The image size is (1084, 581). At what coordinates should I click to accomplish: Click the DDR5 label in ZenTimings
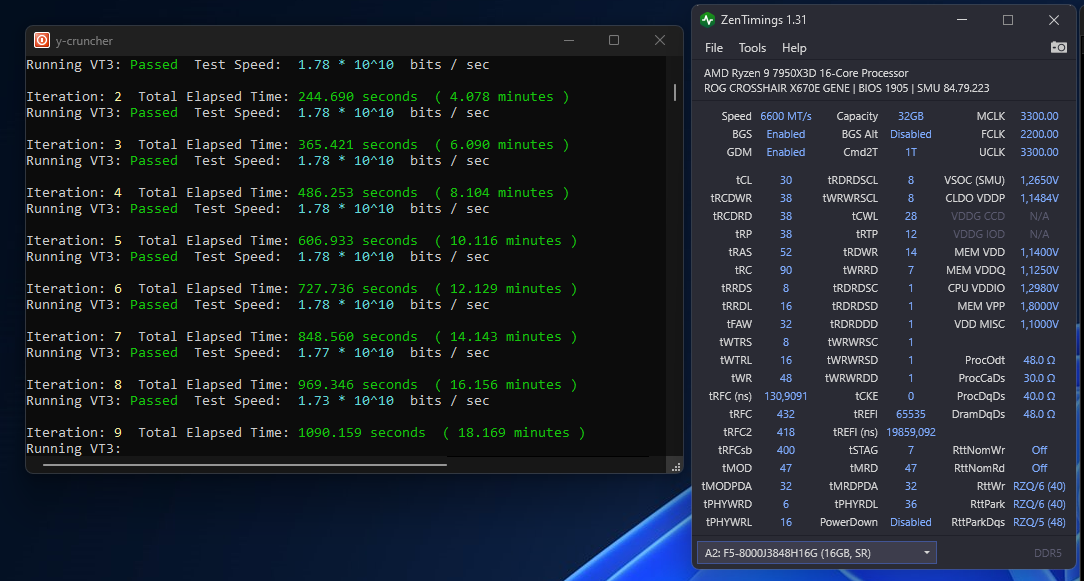tap(1047, 553)
